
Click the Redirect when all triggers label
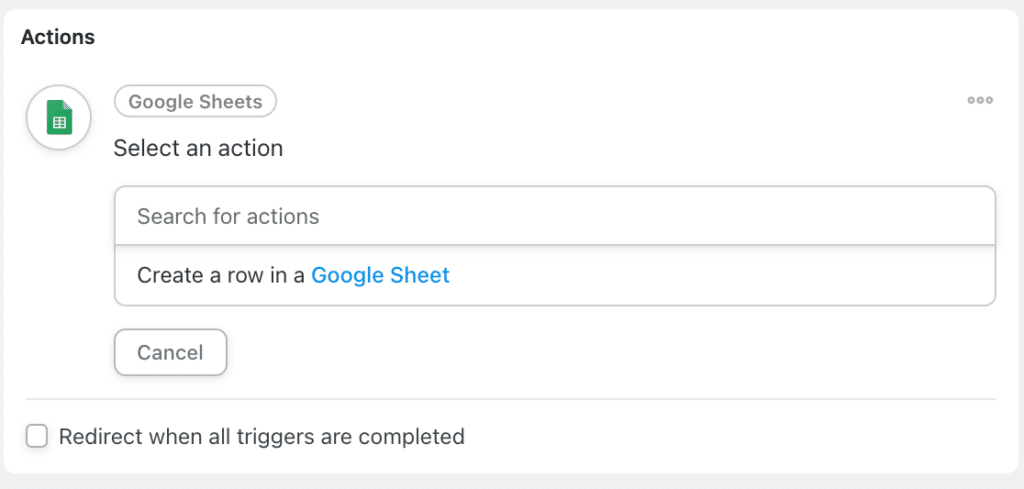(262, 436)
